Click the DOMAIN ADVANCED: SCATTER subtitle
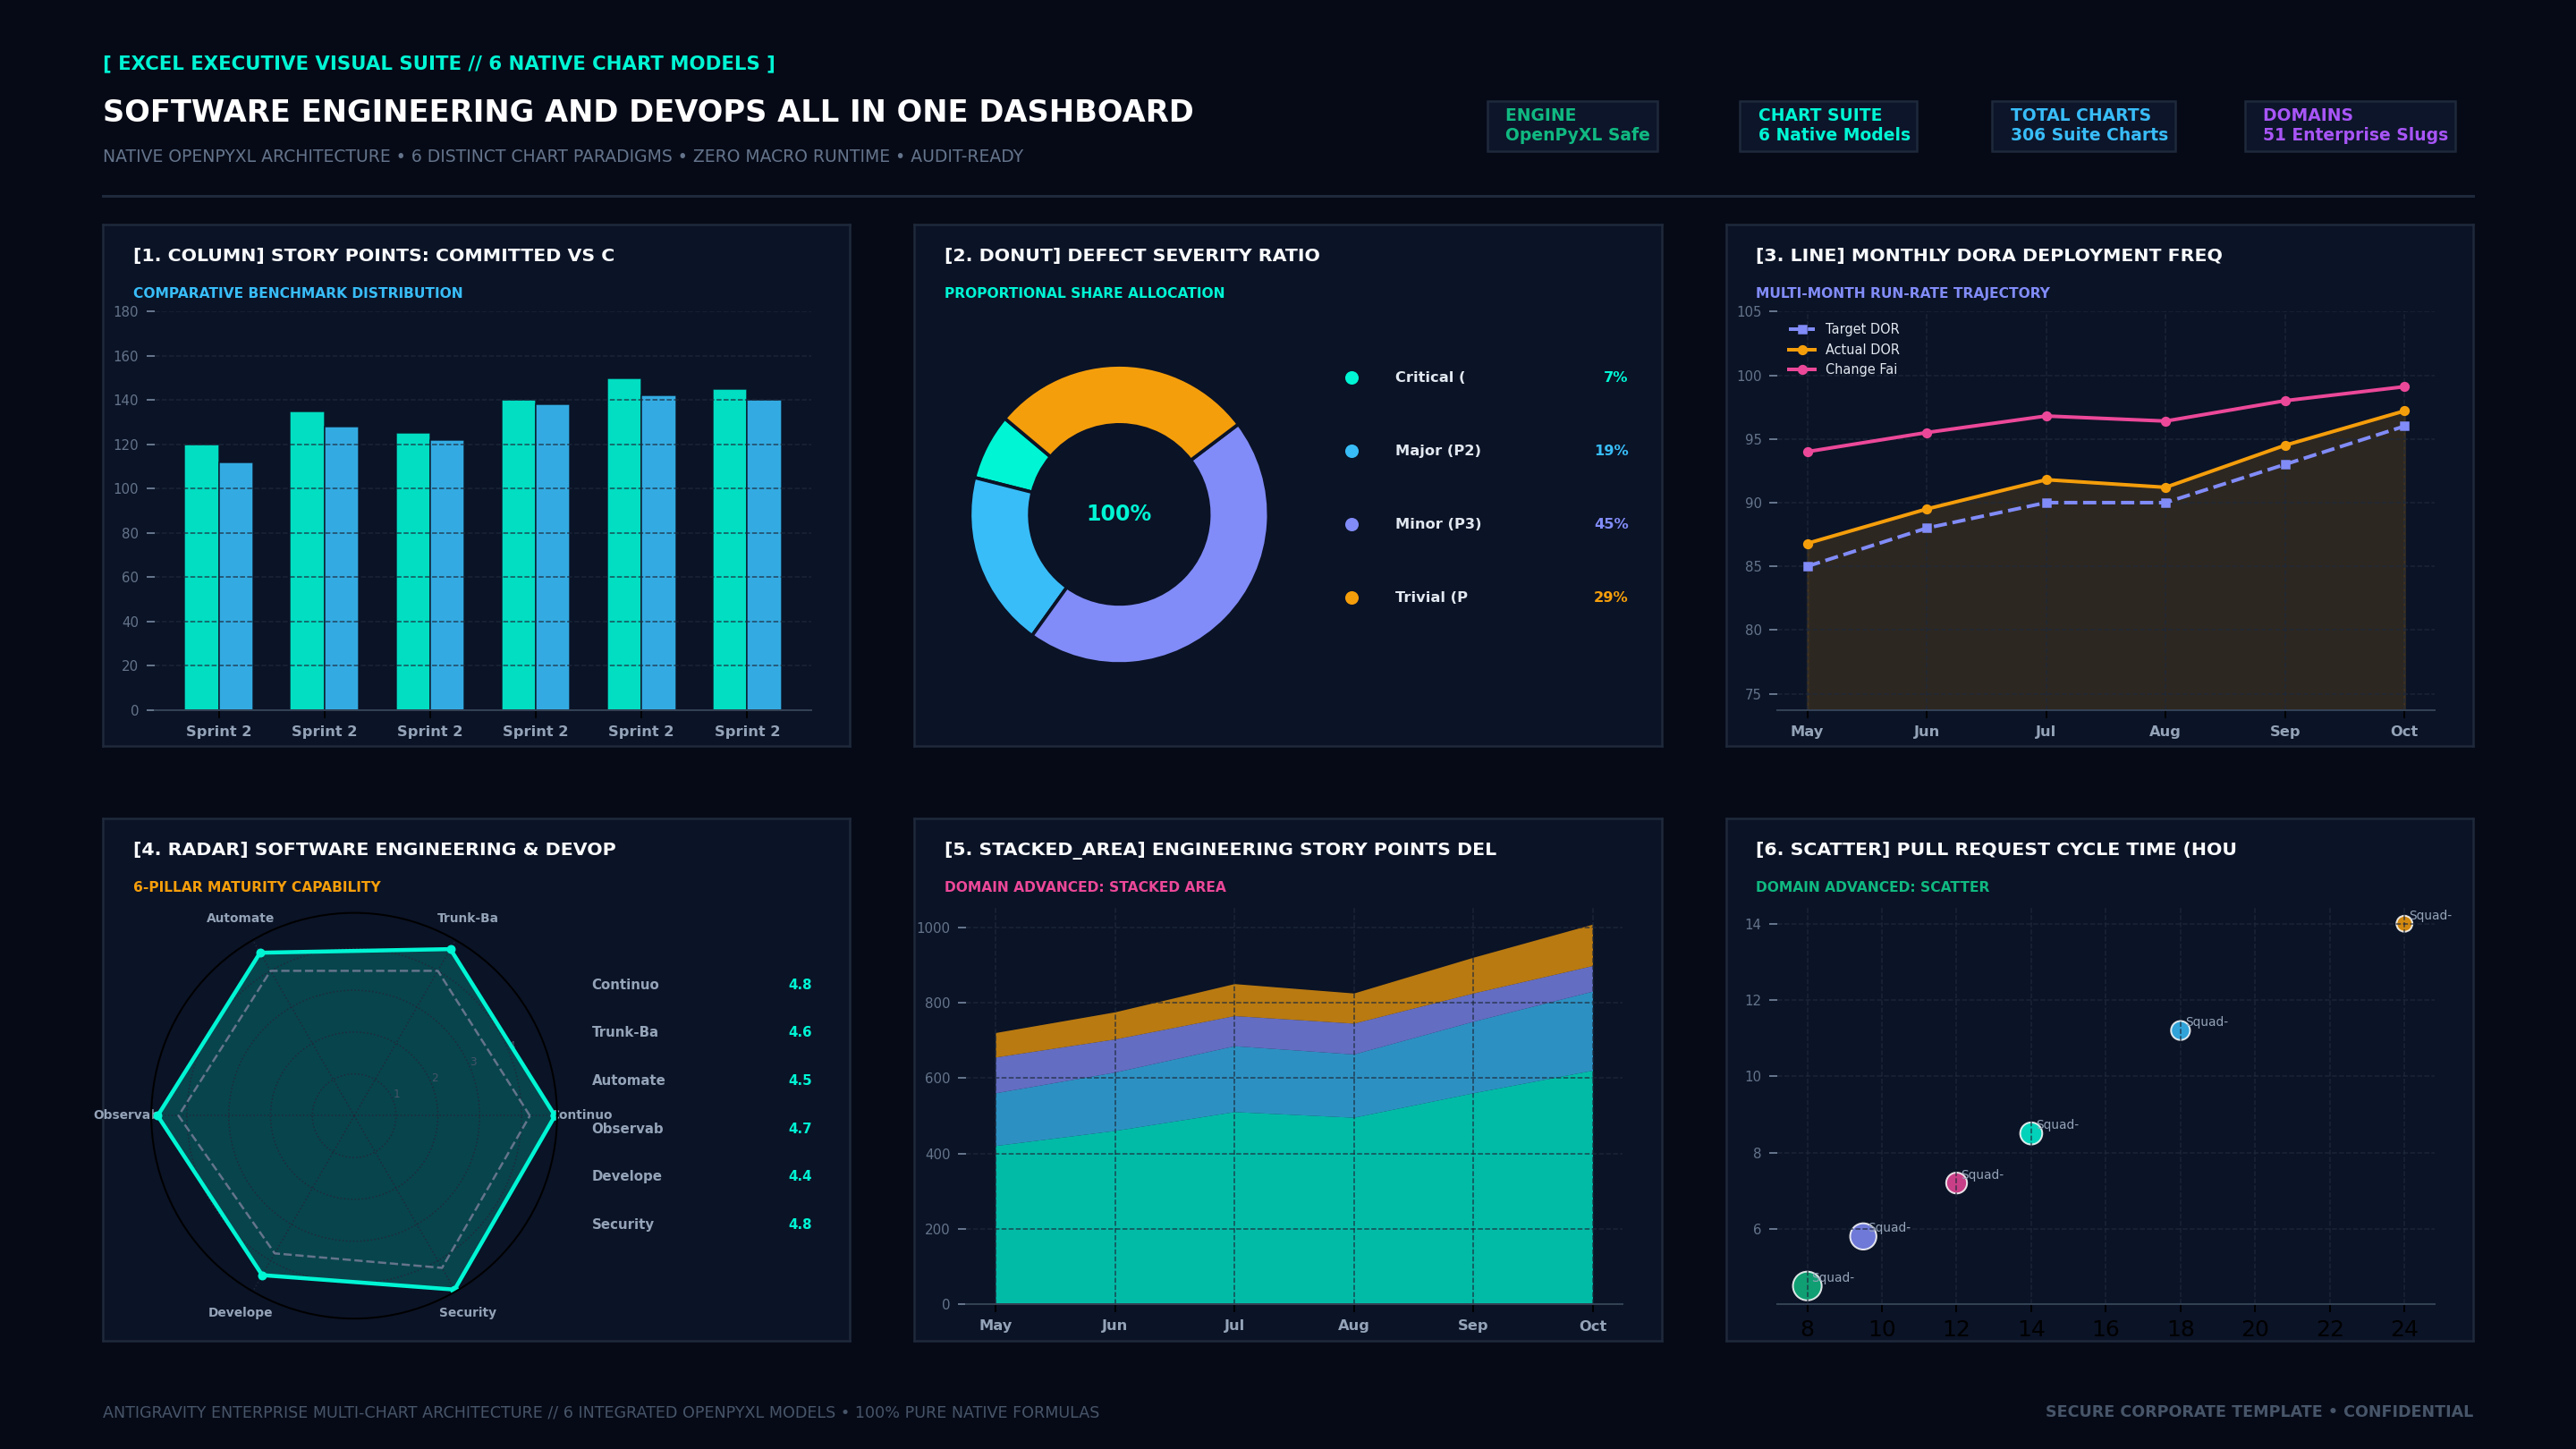This screenshot has width=2576, height=1449. 1872,887
